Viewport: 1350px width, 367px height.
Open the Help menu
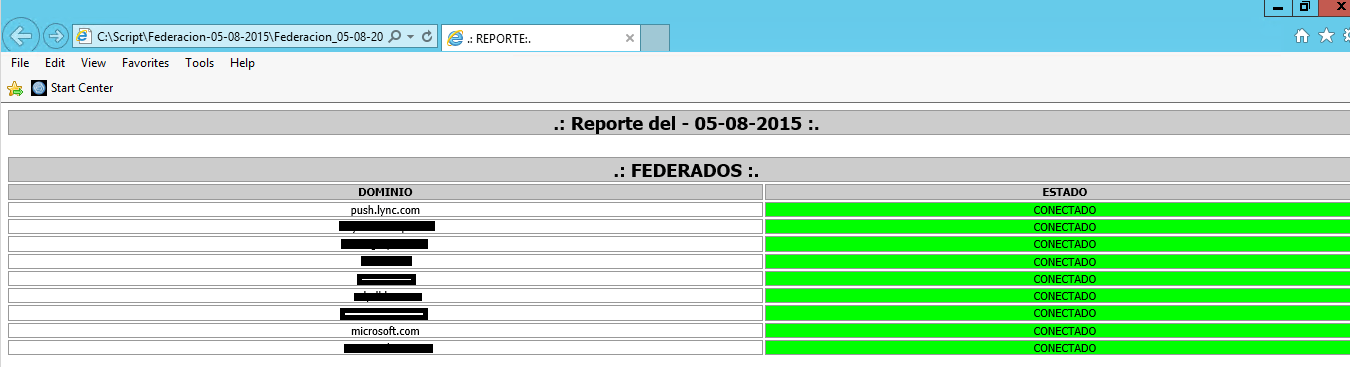point(242,63)
